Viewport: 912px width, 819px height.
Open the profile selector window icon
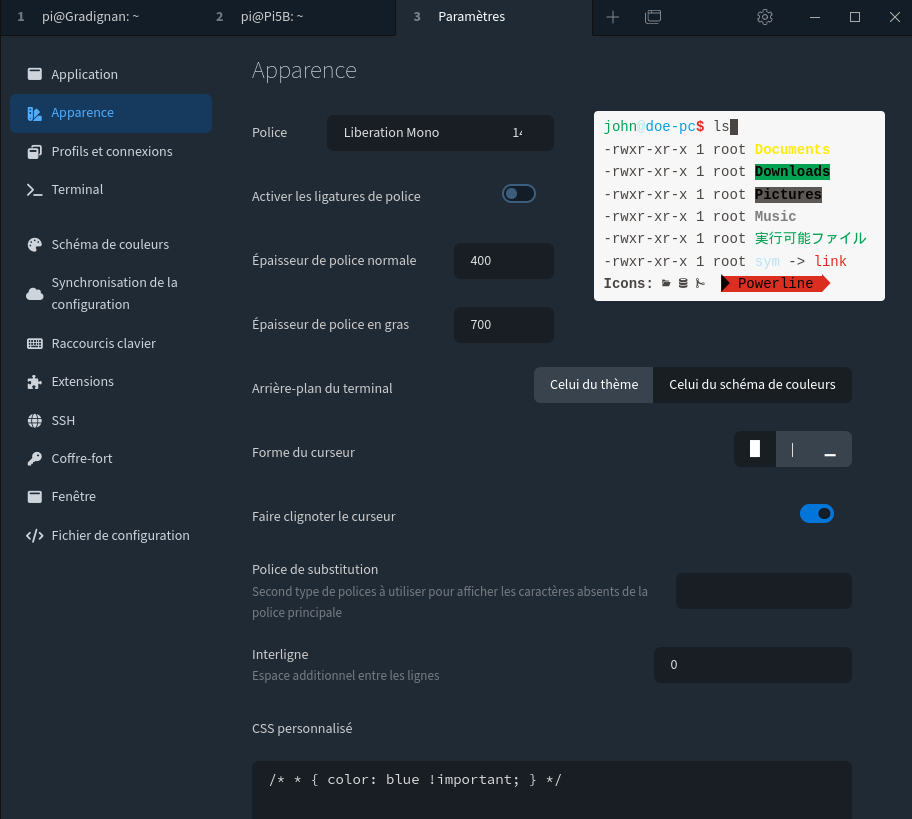653,17
